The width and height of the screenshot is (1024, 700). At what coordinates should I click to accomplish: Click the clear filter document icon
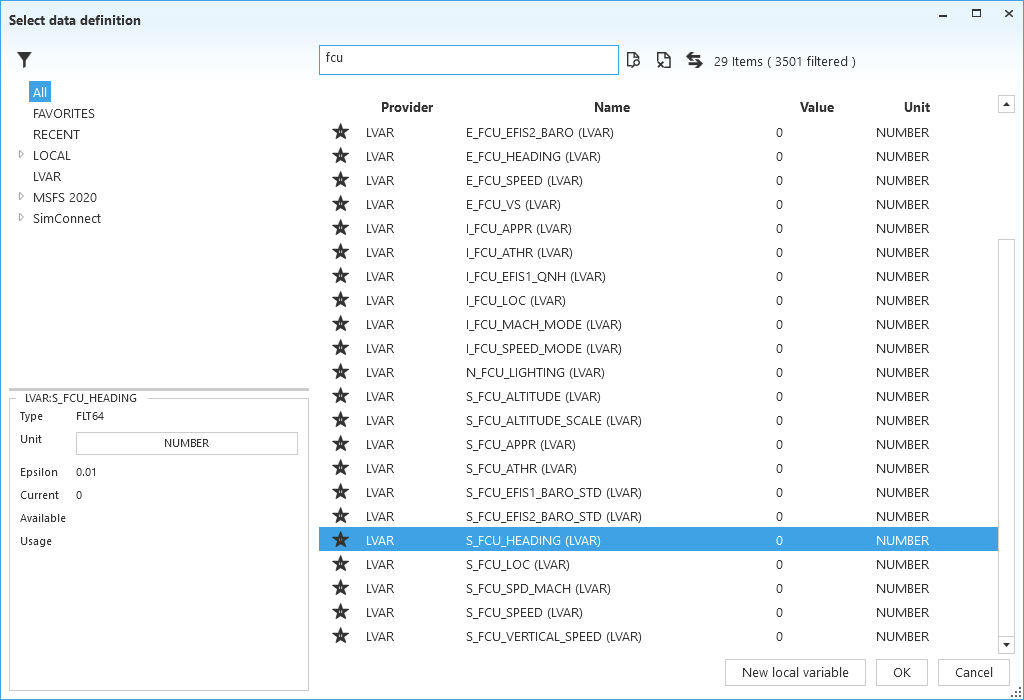pyautogui.click(x=663, y=61)
